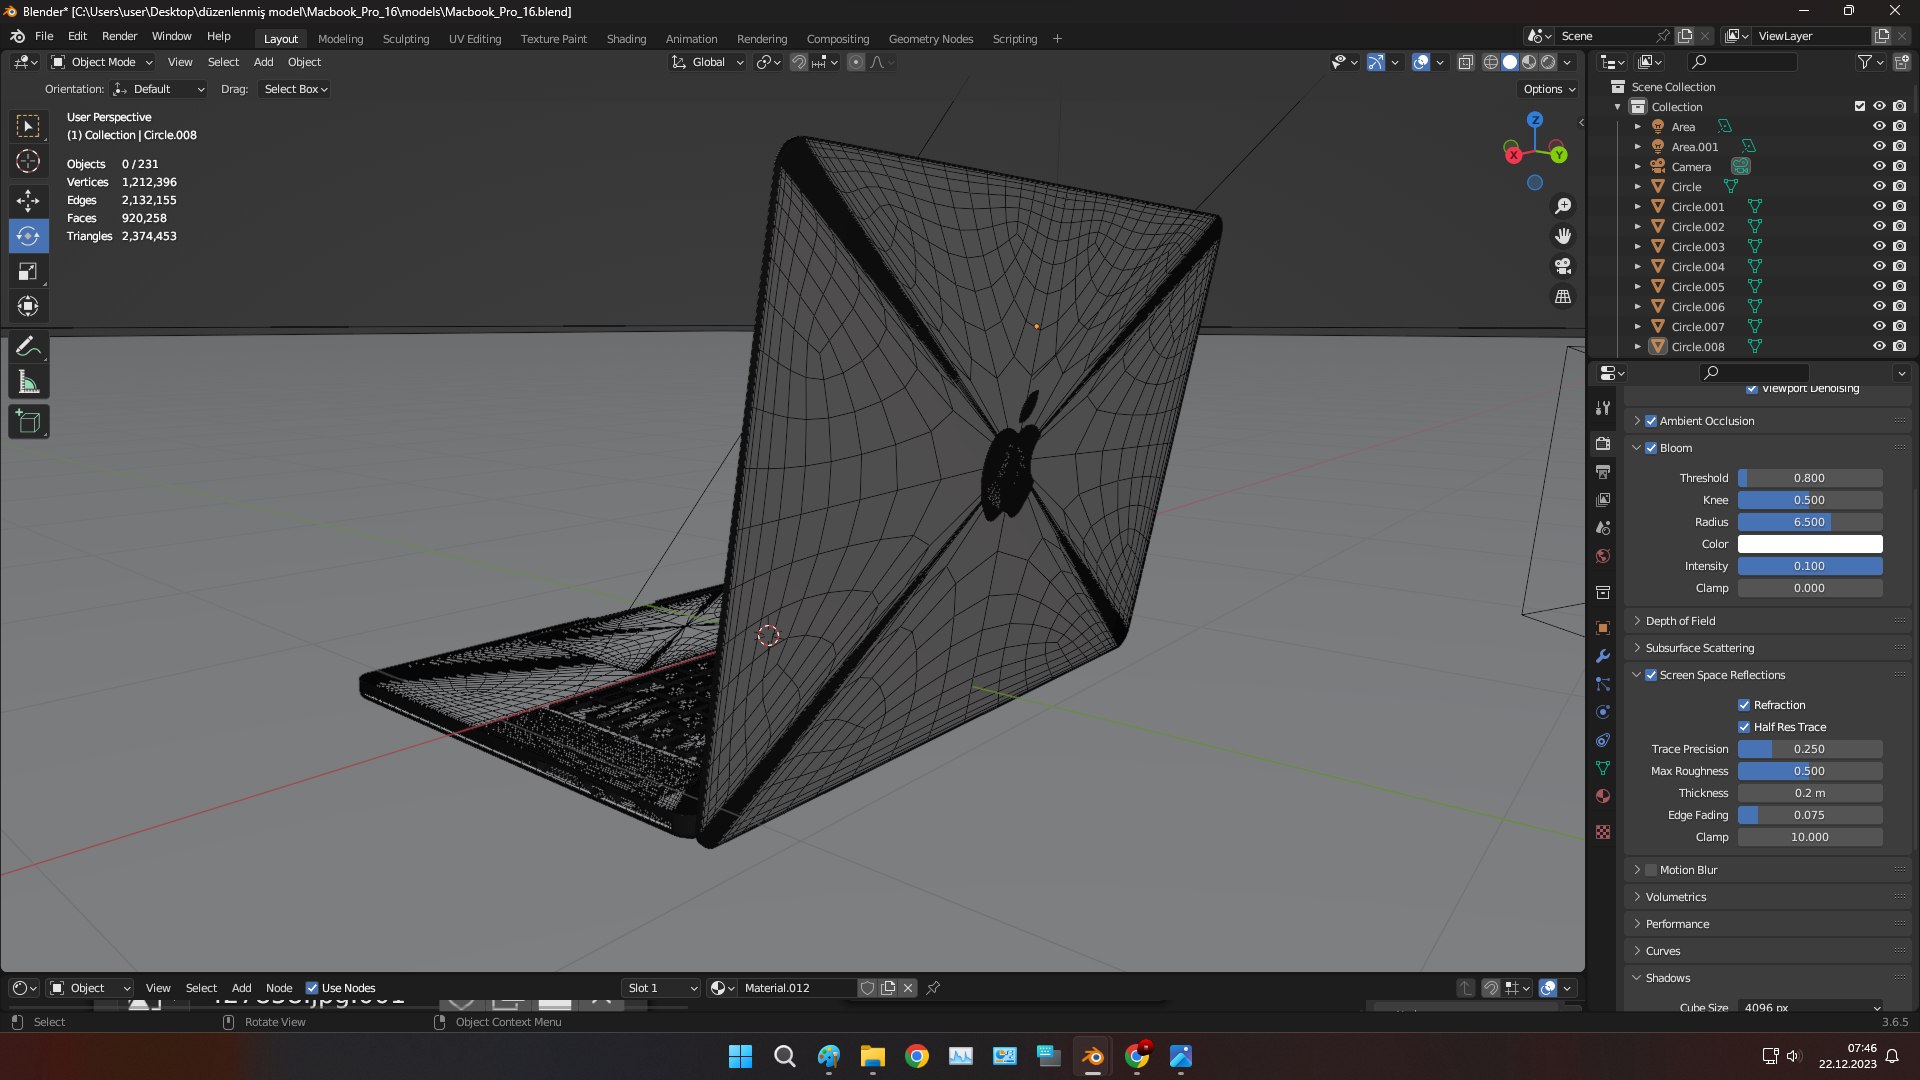This screenshot has width=1920, height=1080.
Task: Activate the Scale tool
Action: [x=28, y=272]
